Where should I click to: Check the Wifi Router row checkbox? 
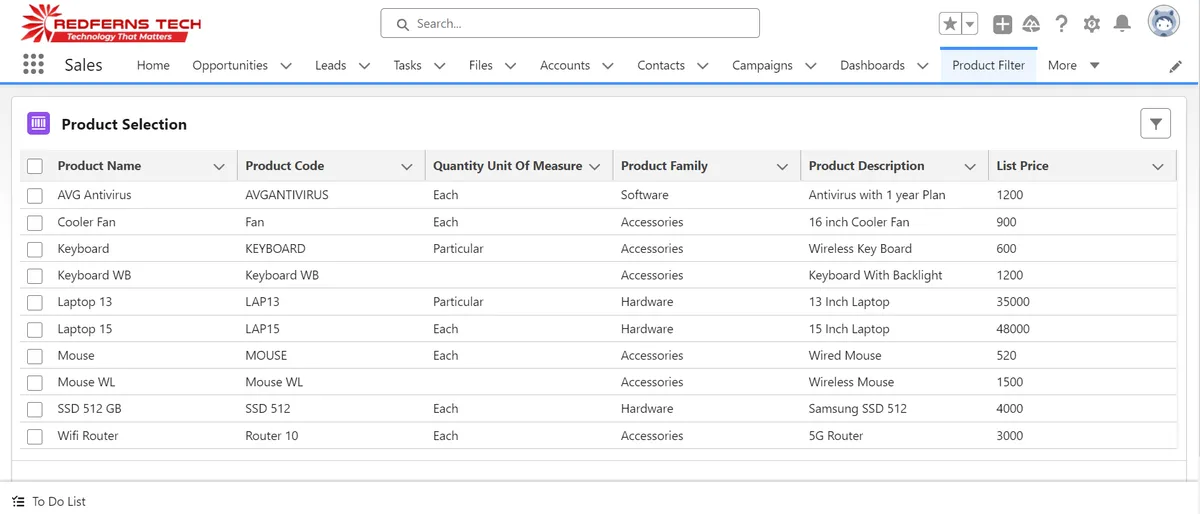[35, 436]
